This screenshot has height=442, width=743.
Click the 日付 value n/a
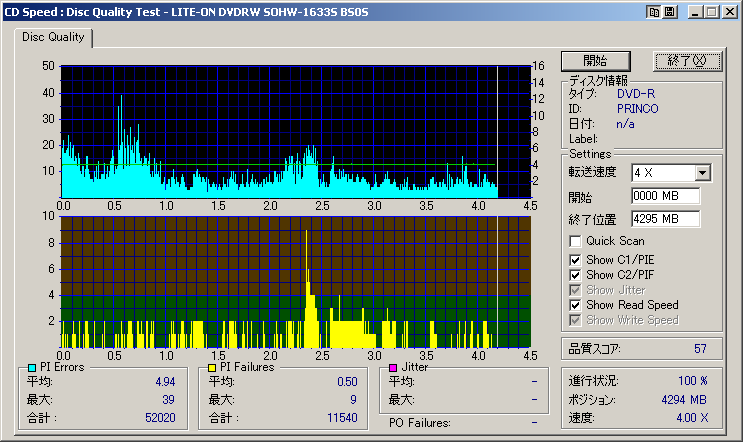coord(625,124)
